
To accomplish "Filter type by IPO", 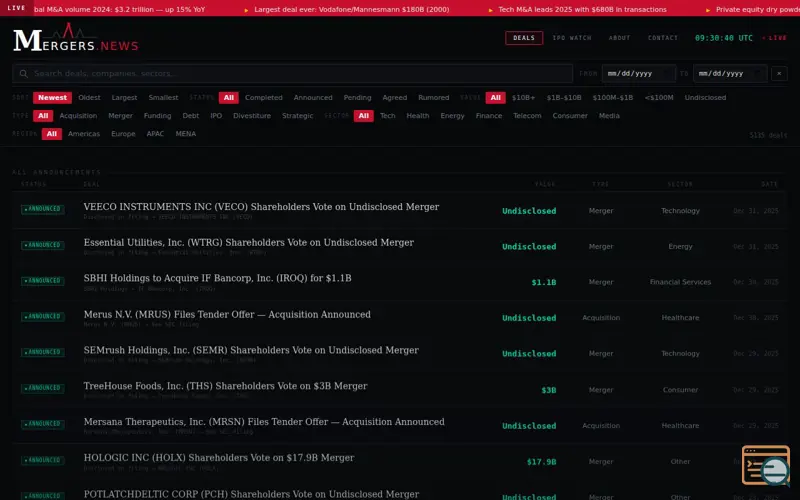I will (x=216, y=116).
